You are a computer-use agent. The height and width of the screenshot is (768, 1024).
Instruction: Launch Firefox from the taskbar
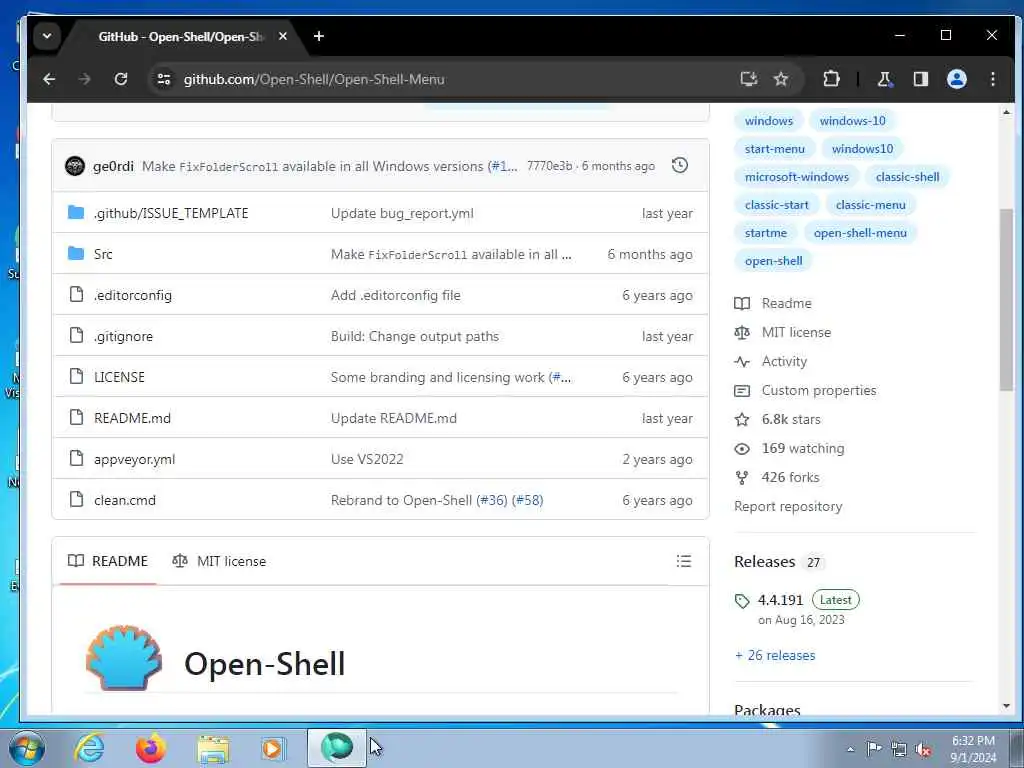point(150,748)
